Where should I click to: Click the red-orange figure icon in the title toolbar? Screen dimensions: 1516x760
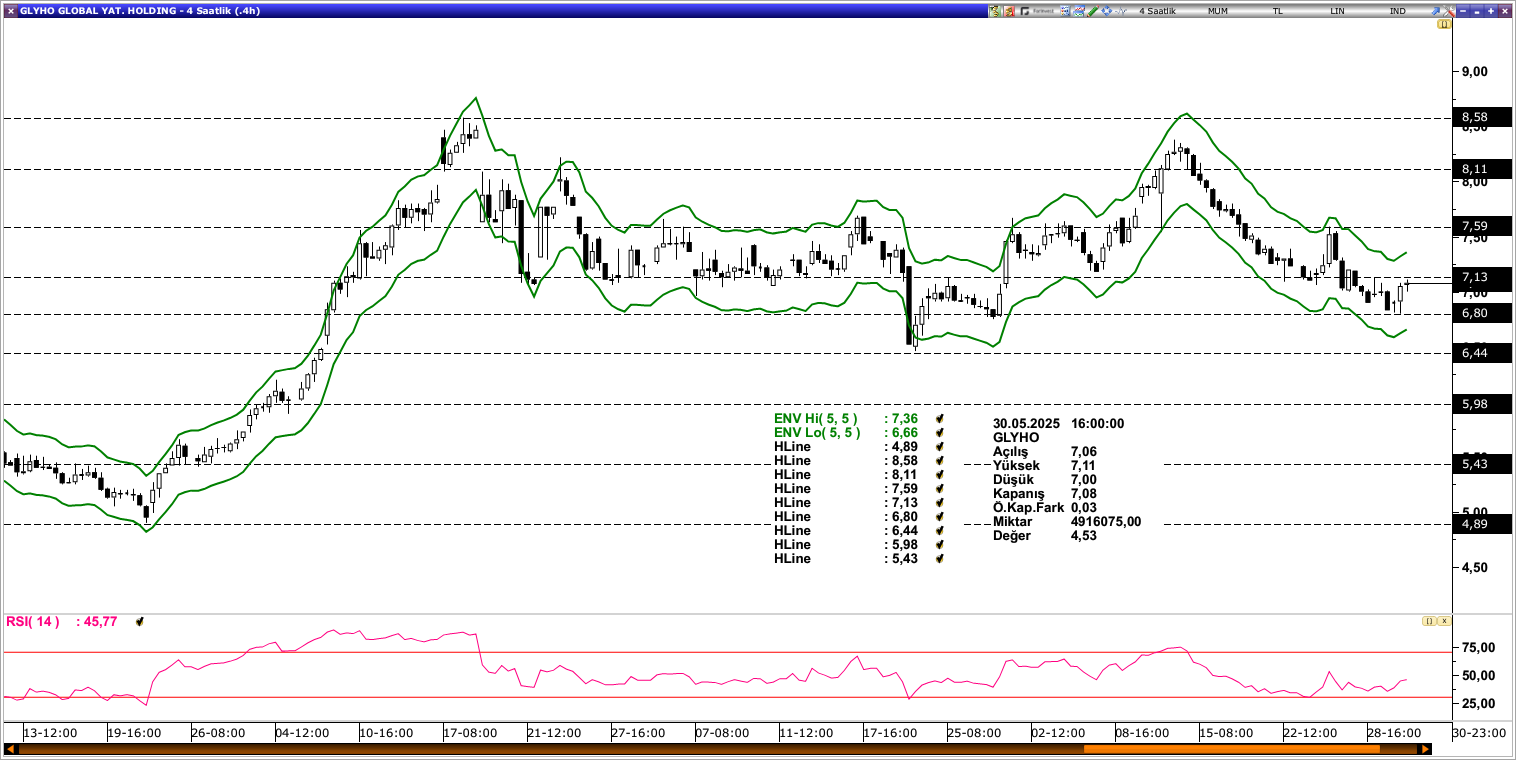coord(1009,11)
